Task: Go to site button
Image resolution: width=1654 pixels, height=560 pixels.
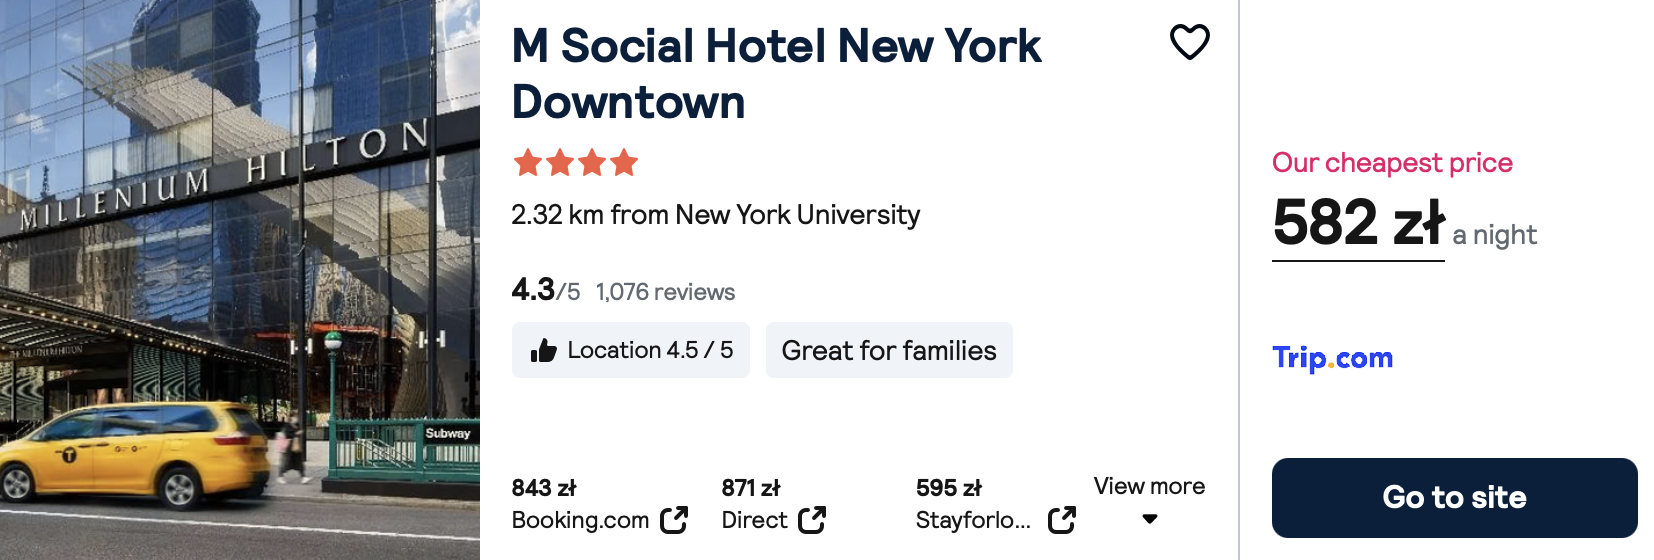Action: point(1454,498)
